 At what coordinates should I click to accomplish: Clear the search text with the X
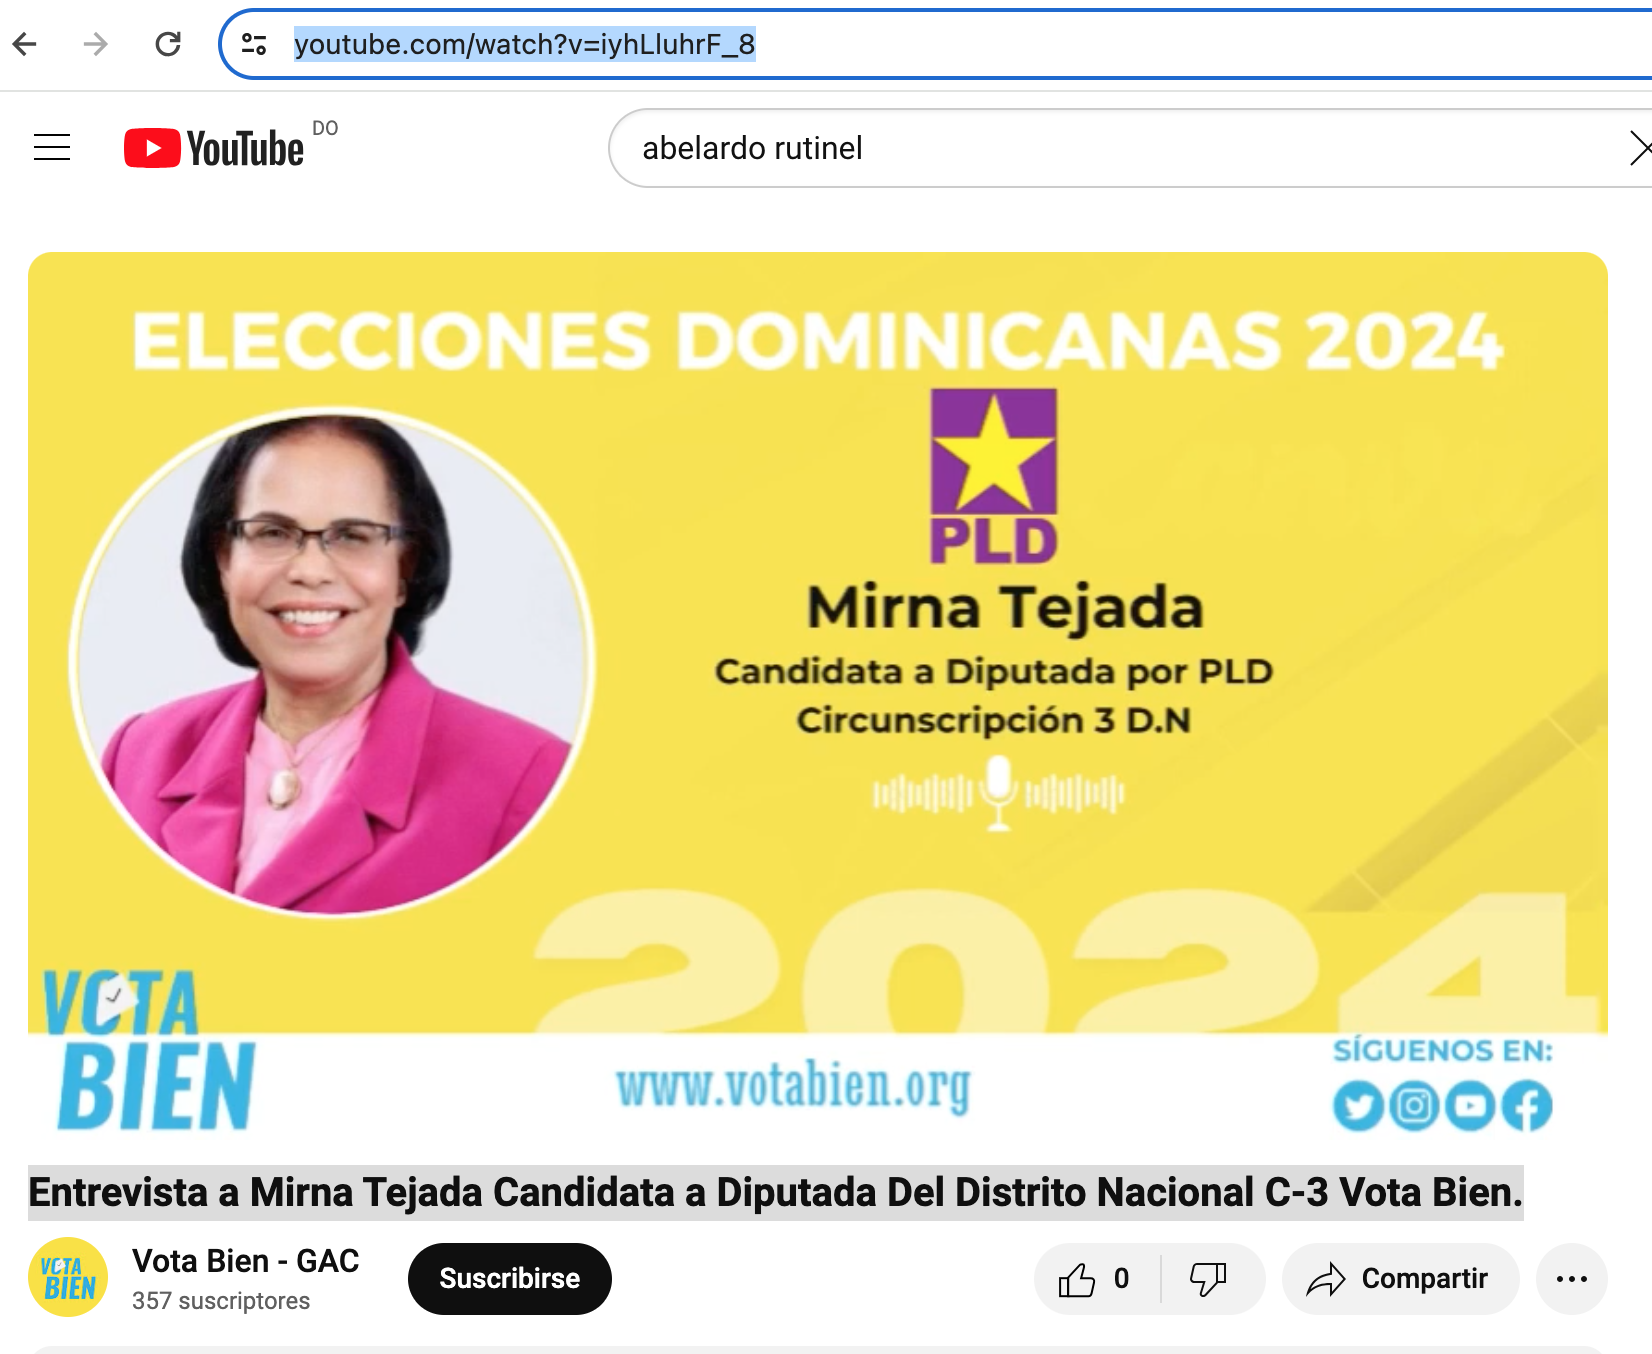tap(1640, 148)
